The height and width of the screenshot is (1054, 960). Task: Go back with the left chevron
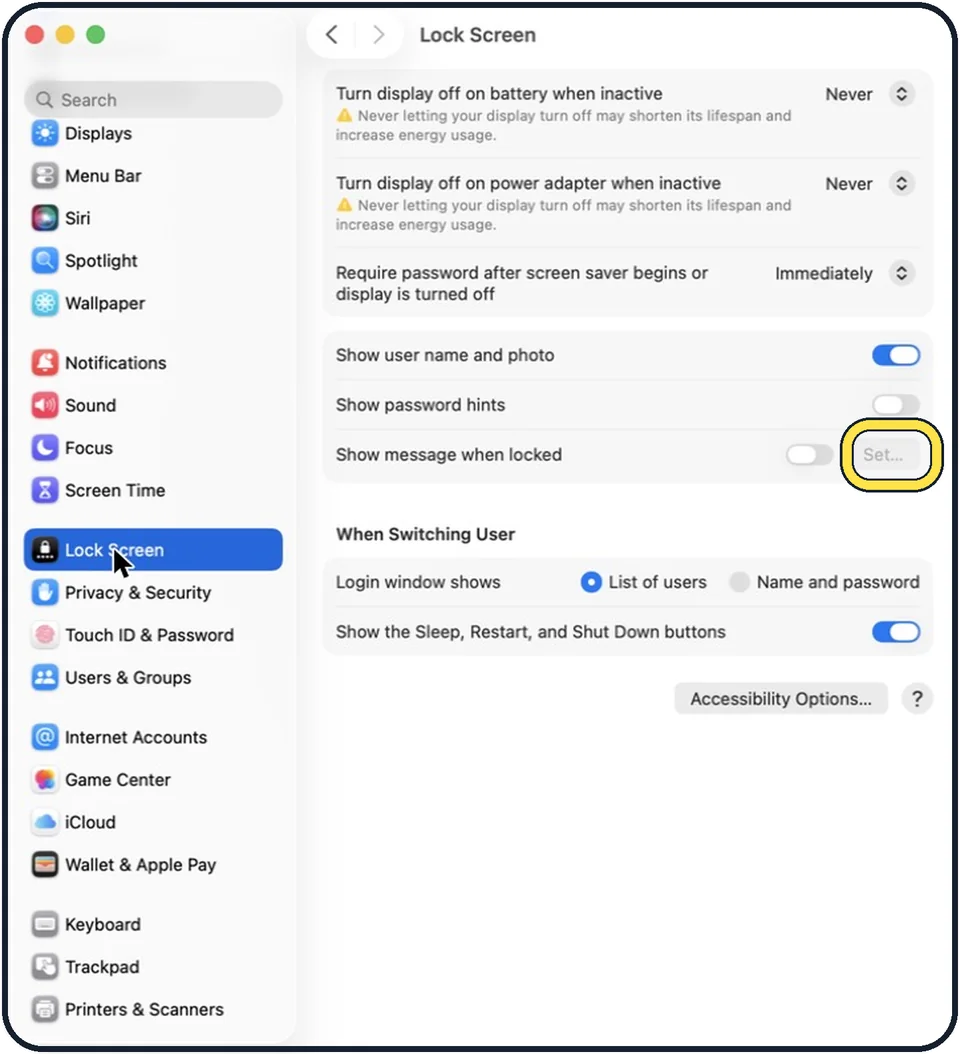point(331,34)
